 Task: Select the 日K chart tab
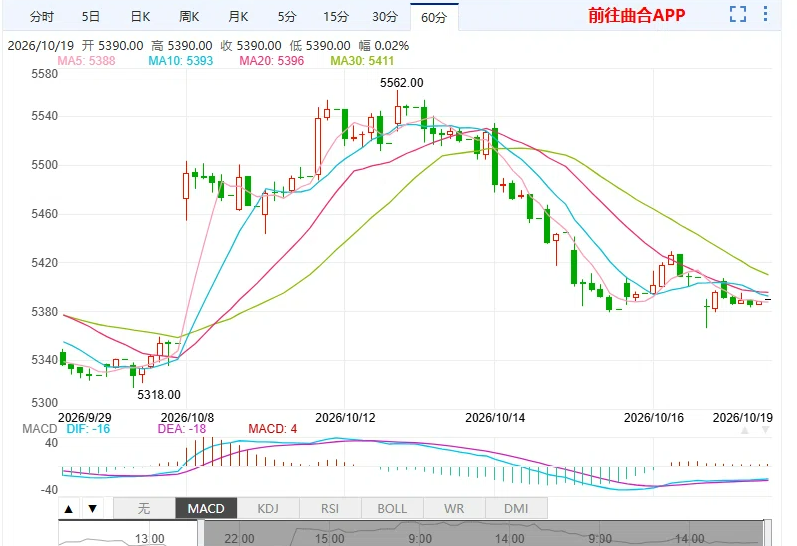click(x=140, y=17)
